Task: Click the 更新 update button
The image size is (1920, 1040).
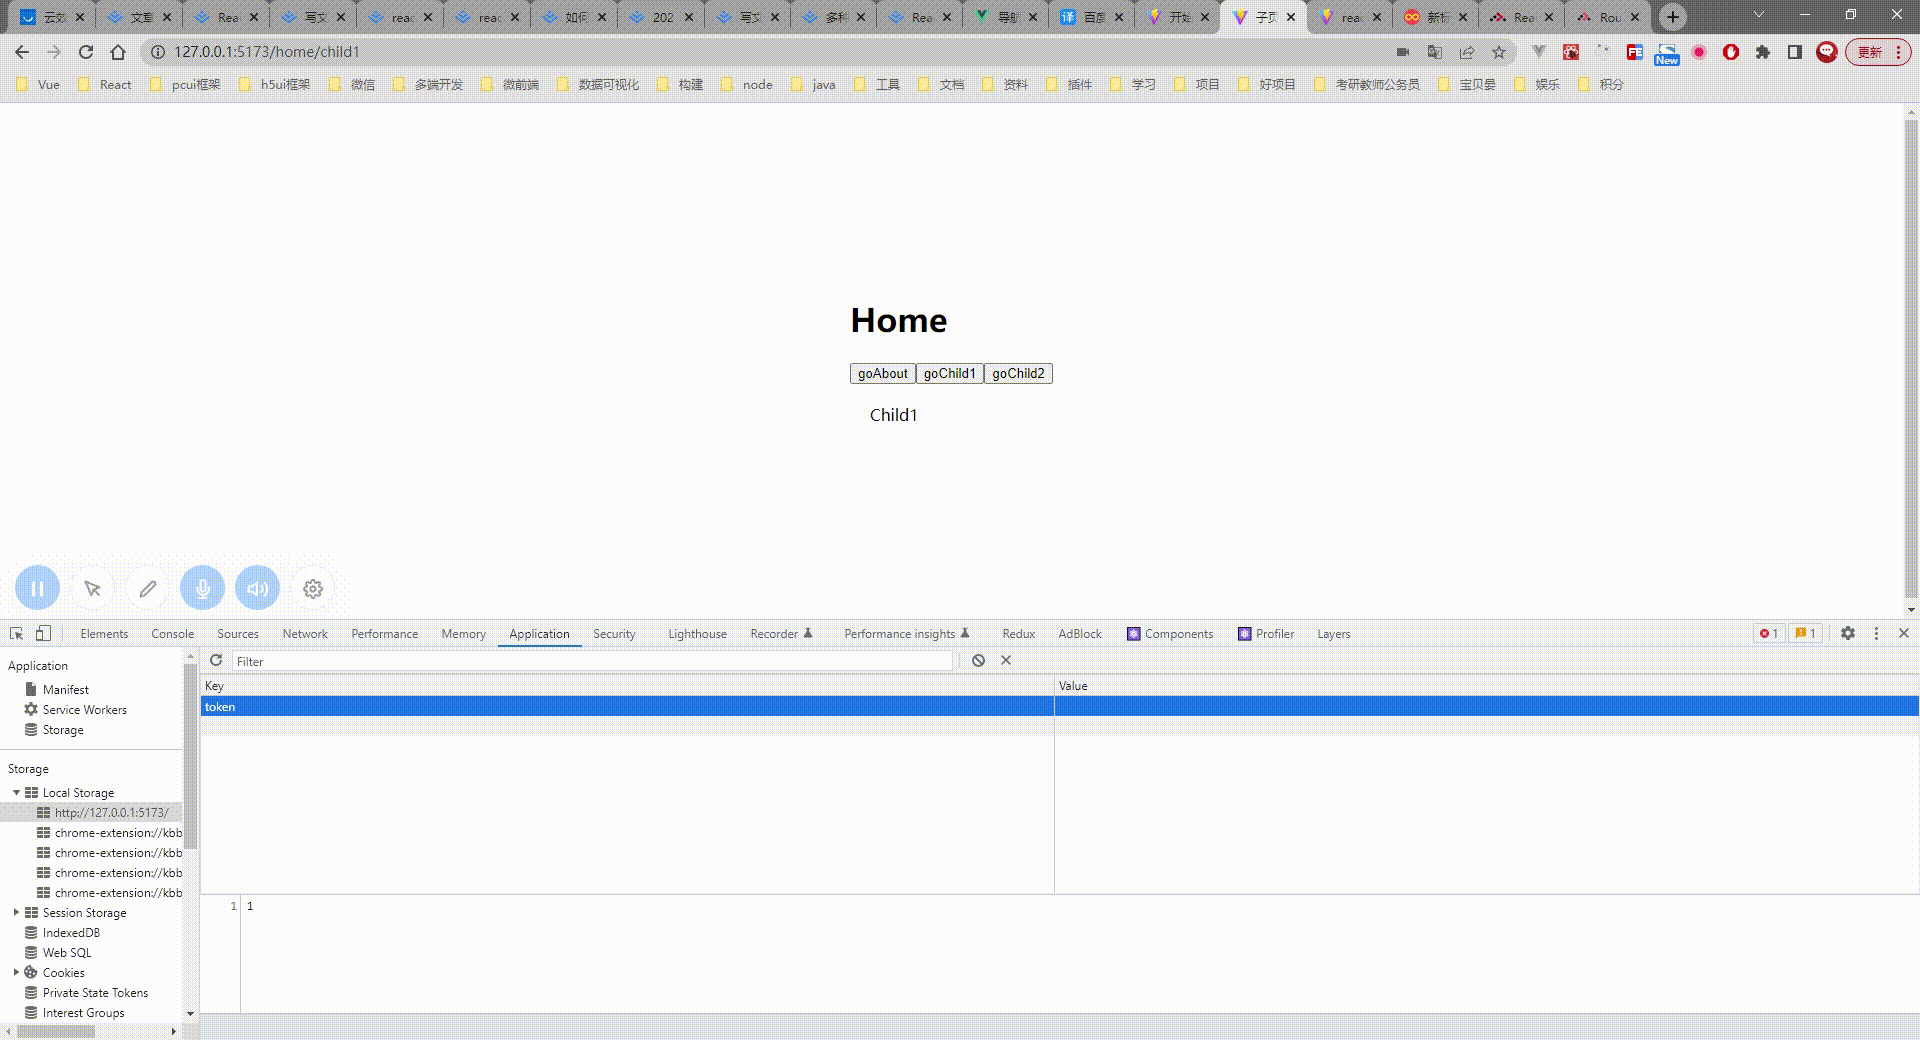Action: [1878, 52]
